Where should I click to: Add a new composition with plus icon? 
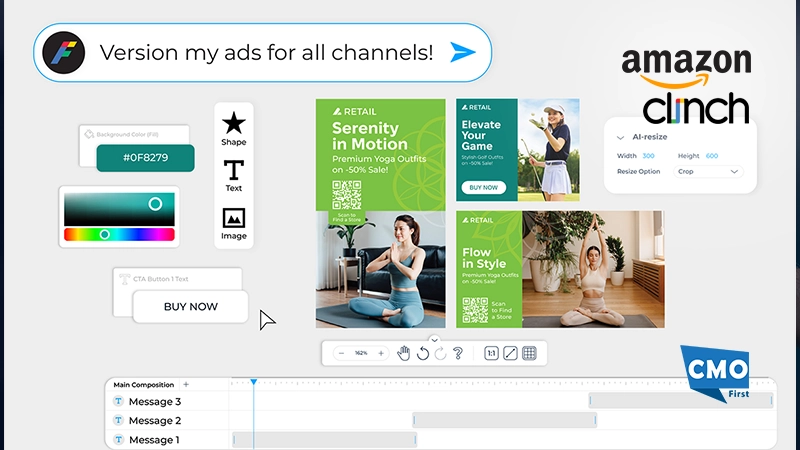pyautogui.click(x=186, y=385)
